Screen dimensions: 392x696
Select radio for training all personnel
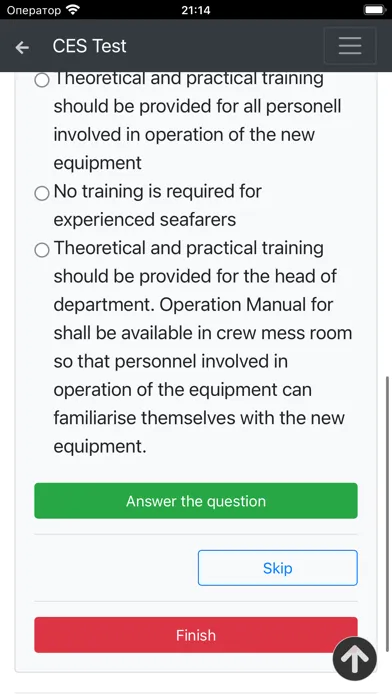point(42,80)
